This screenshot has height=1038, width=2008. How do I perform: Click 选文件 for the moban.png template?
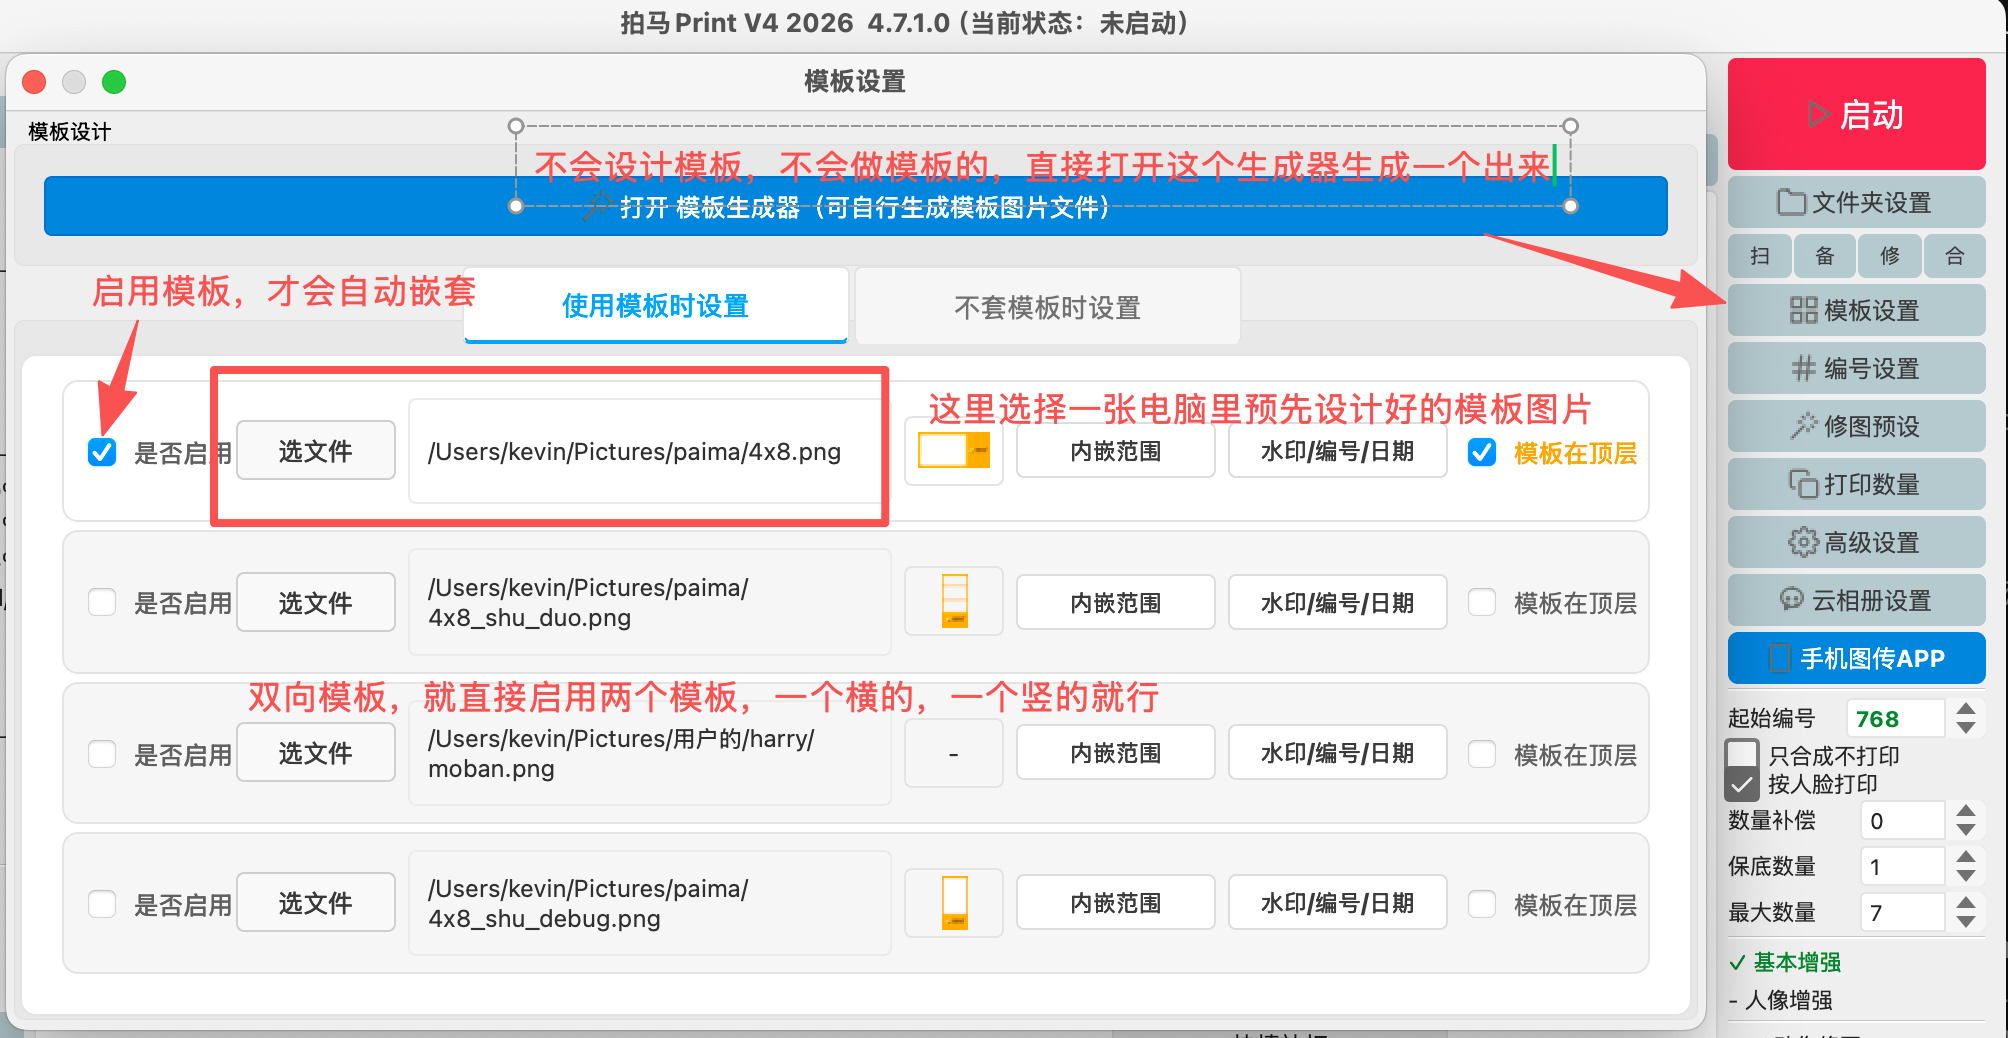[x=315, y=753]
